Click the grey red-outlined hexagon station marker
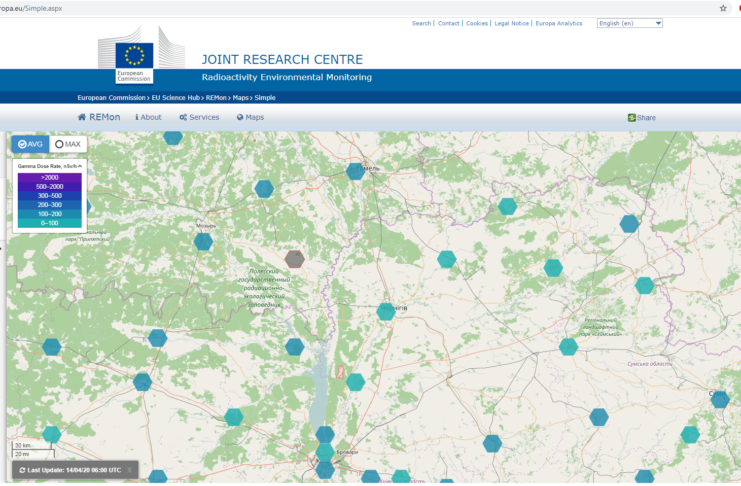 click(x=294, y=259)
